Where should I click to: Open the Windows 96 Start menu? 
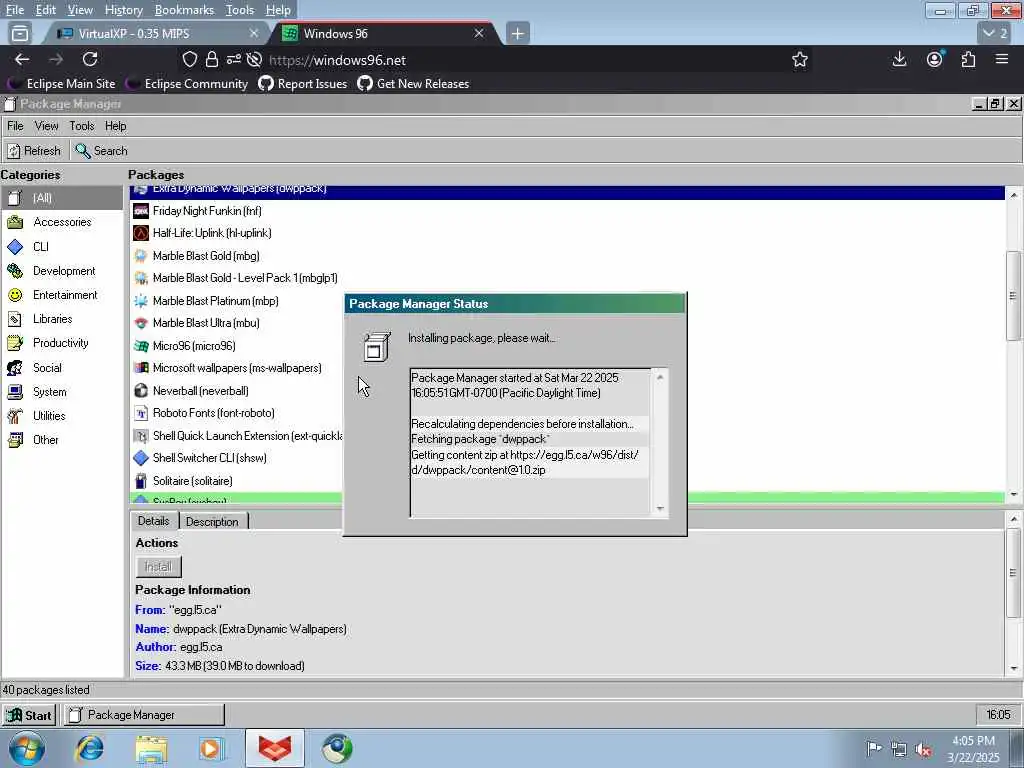click(29, 715)
